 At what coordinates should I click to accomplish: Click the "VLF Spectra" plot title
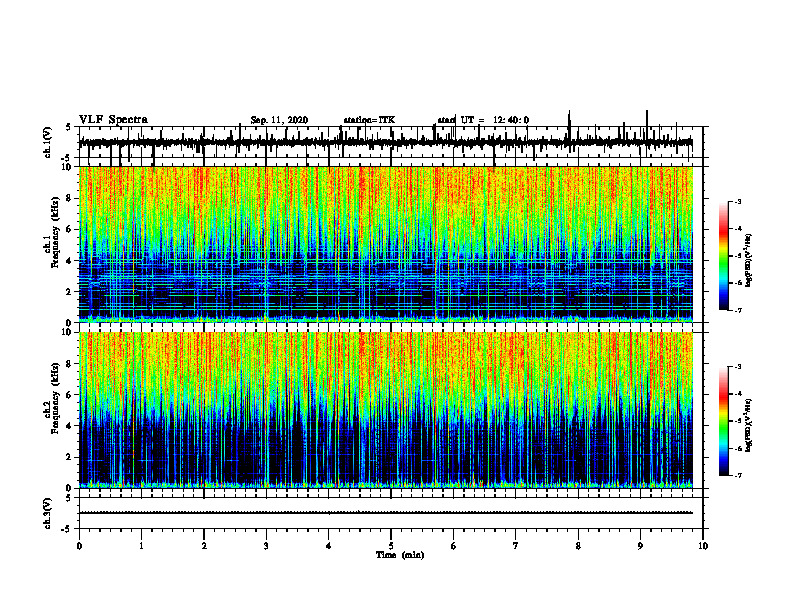click(x=113, y=120)
